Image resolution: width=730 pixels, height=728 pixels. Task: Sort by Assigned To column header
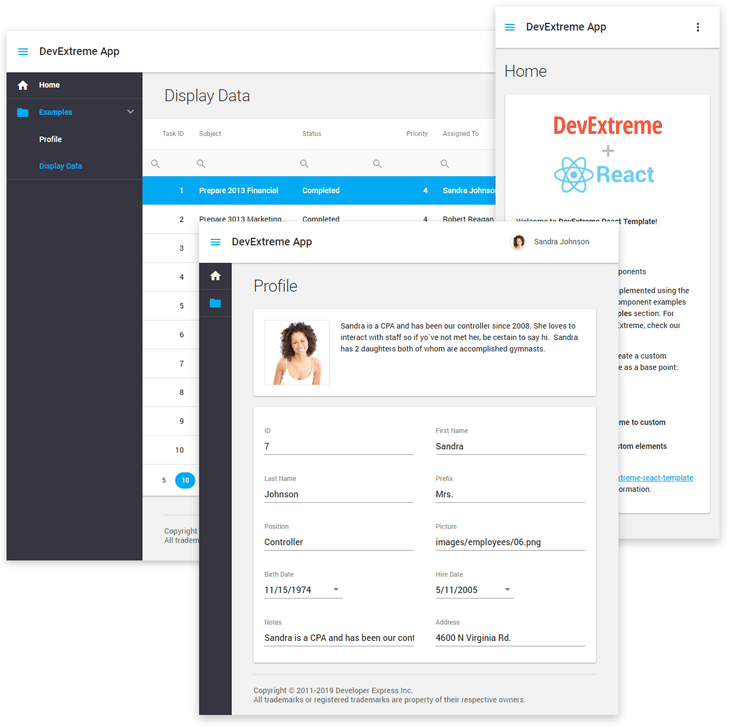460,134
